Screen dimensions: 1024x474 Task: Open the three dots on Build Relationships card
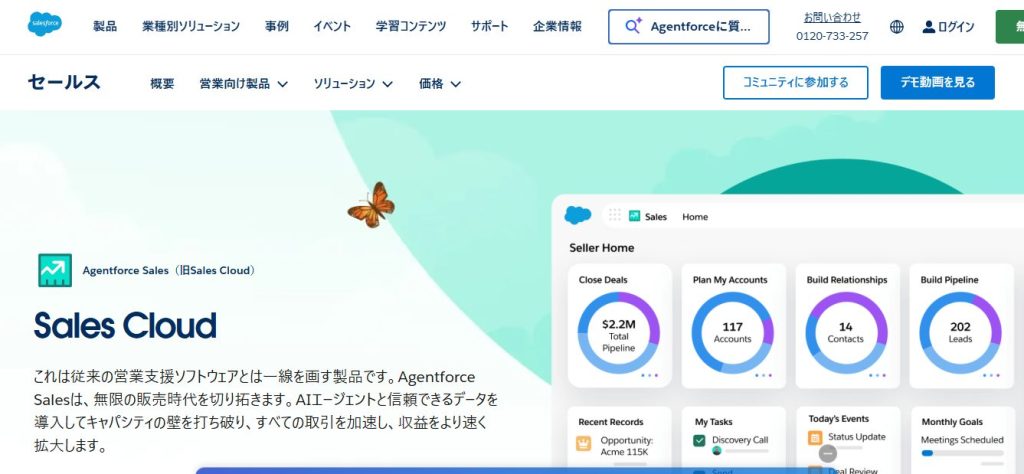pos(877,375)
